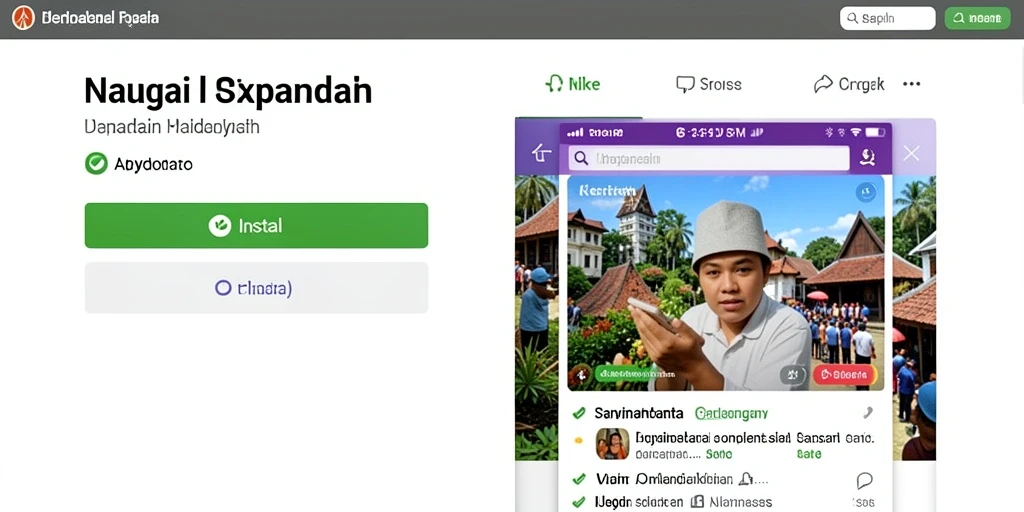The image size is (1024, 512).
Task: Click the blue circle icon on photo corner
Action: click(x=865, y=192)
